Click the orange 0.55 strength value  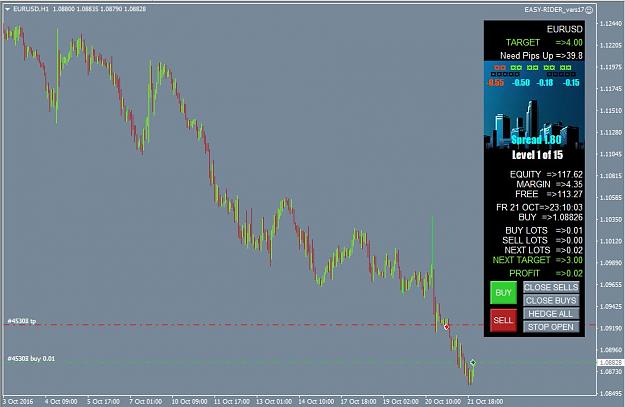pyautogui.click(x=496, y=83)
